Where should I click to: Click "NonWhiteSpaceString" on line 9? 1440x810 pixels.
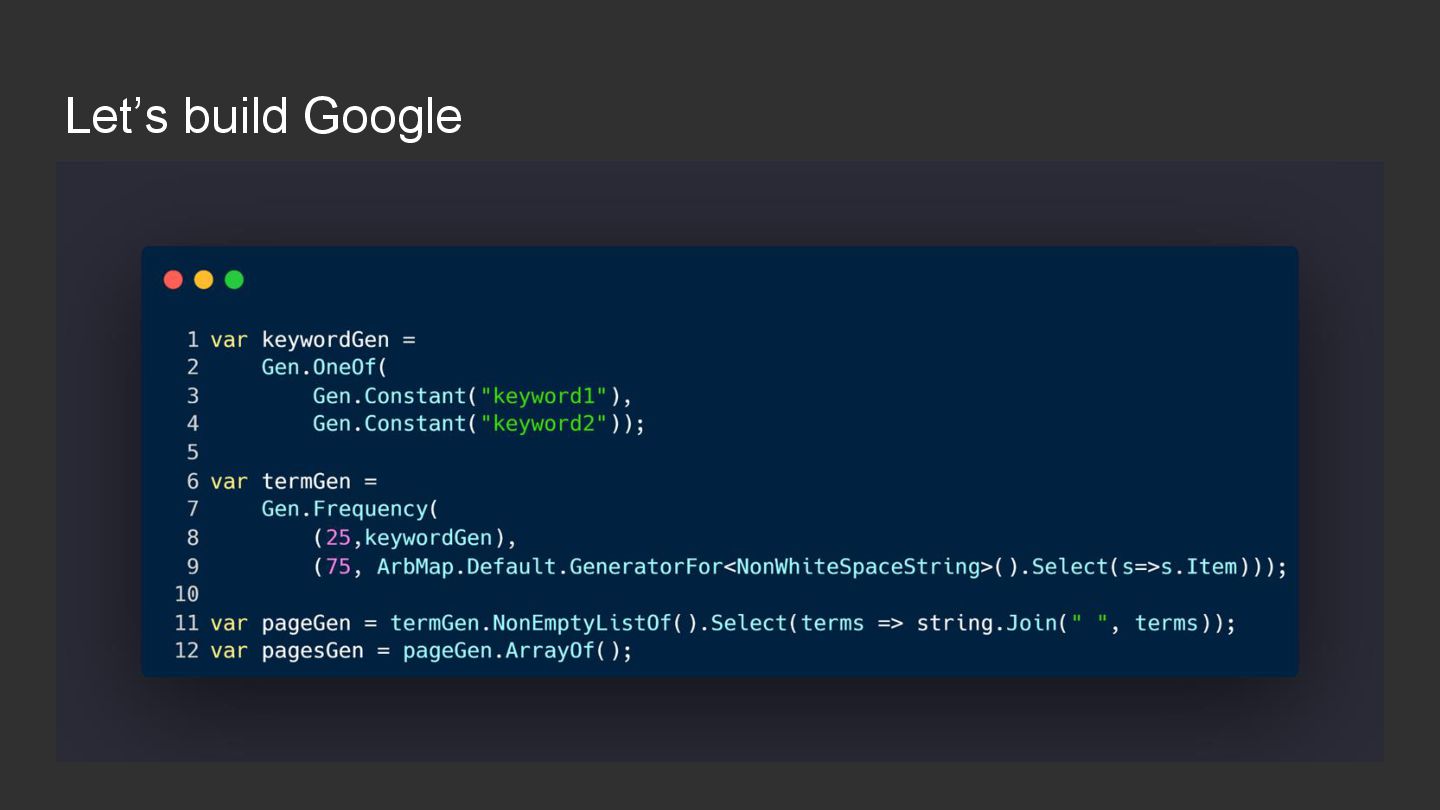pos(858,566)
